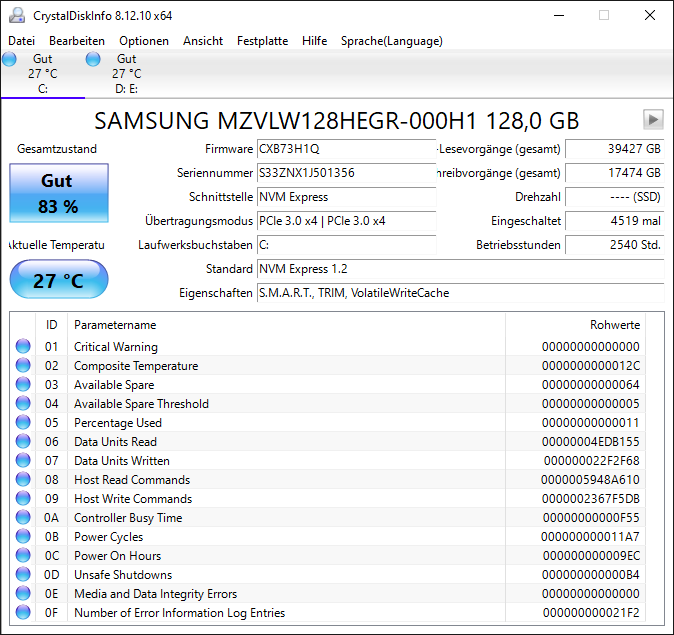Image resolution: width=674 pixels, height=635 pixels.
Task: Click the Gesamtzustand label
Action: pyautogui.click(x=57, y=149)
